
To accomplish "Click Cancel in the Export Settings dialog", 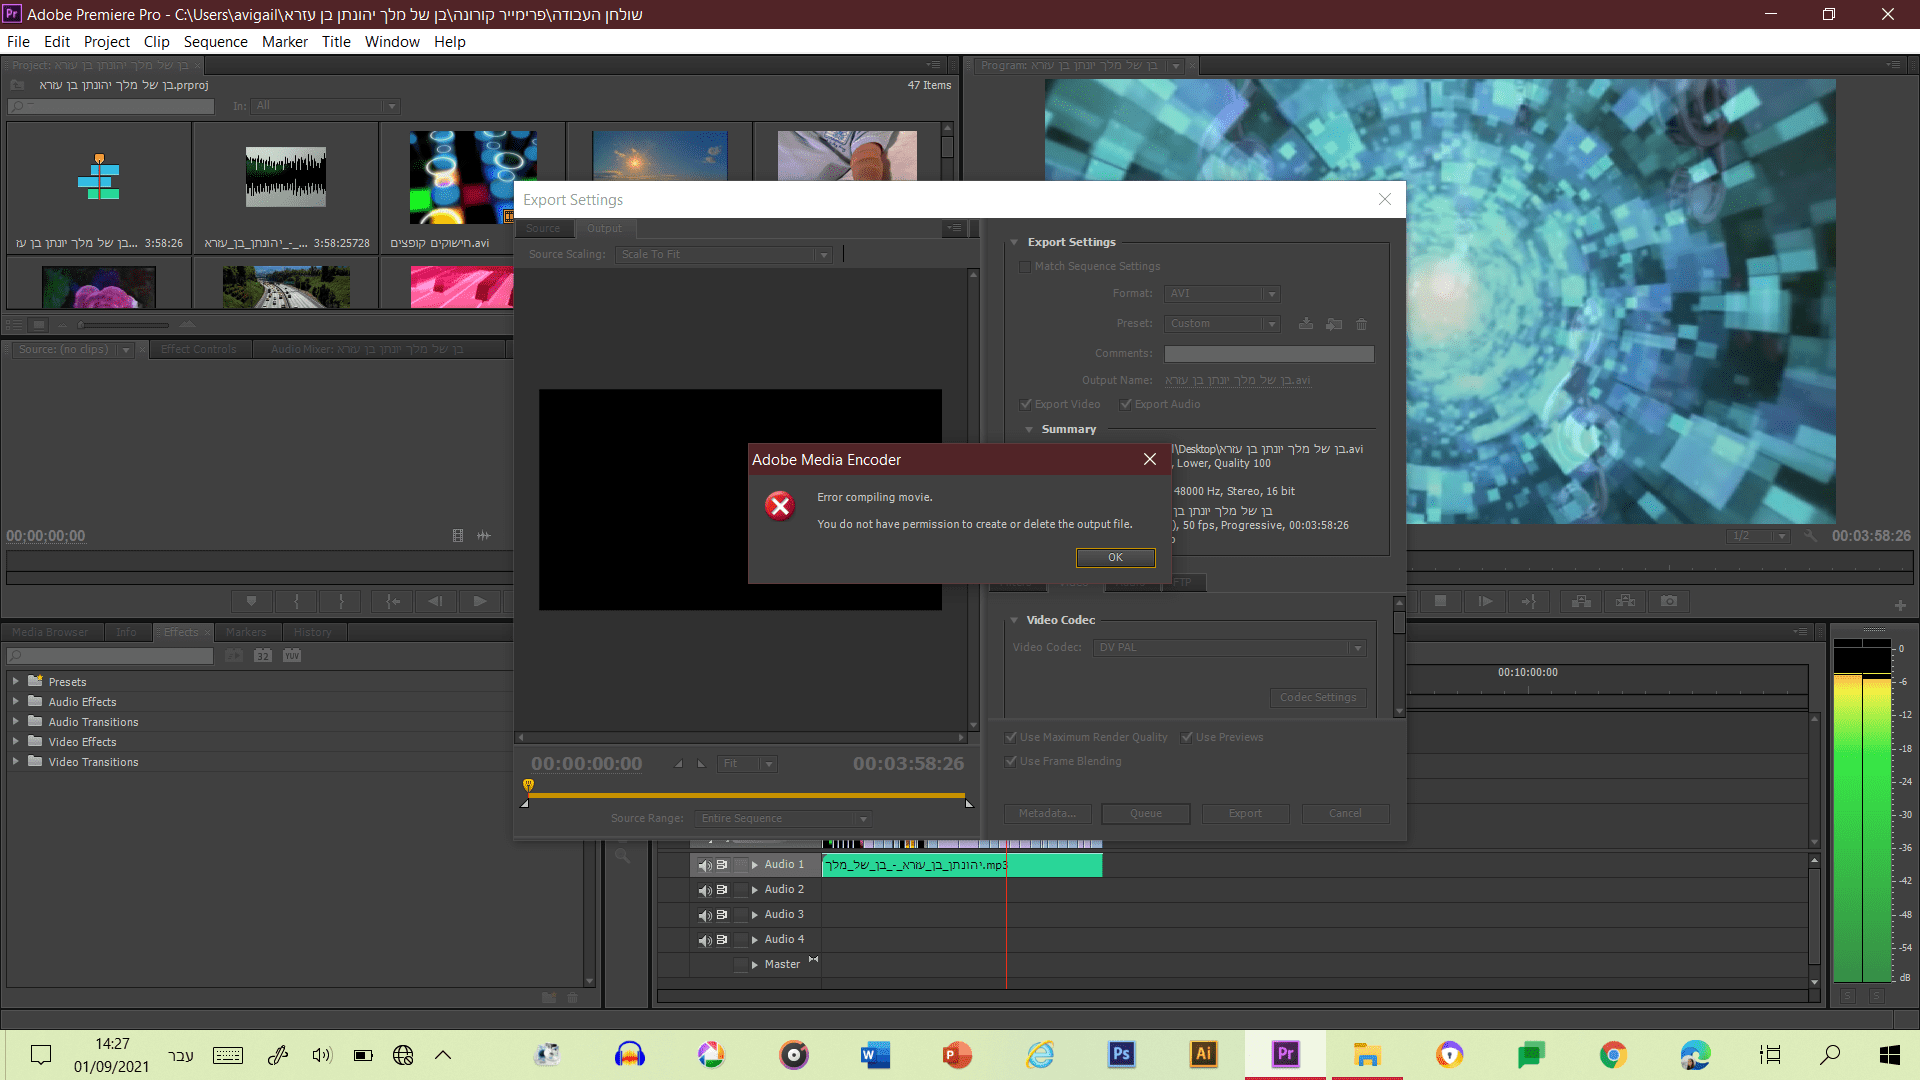I will [1345, 813].
